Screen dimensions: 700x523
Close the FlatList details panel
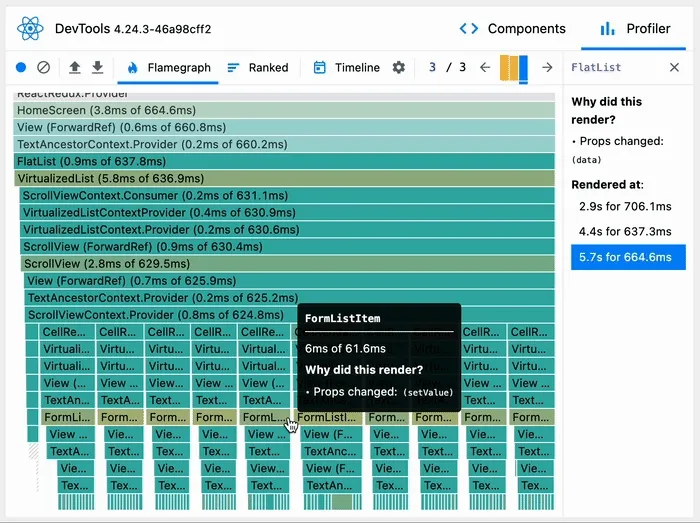tap(674, 67)
